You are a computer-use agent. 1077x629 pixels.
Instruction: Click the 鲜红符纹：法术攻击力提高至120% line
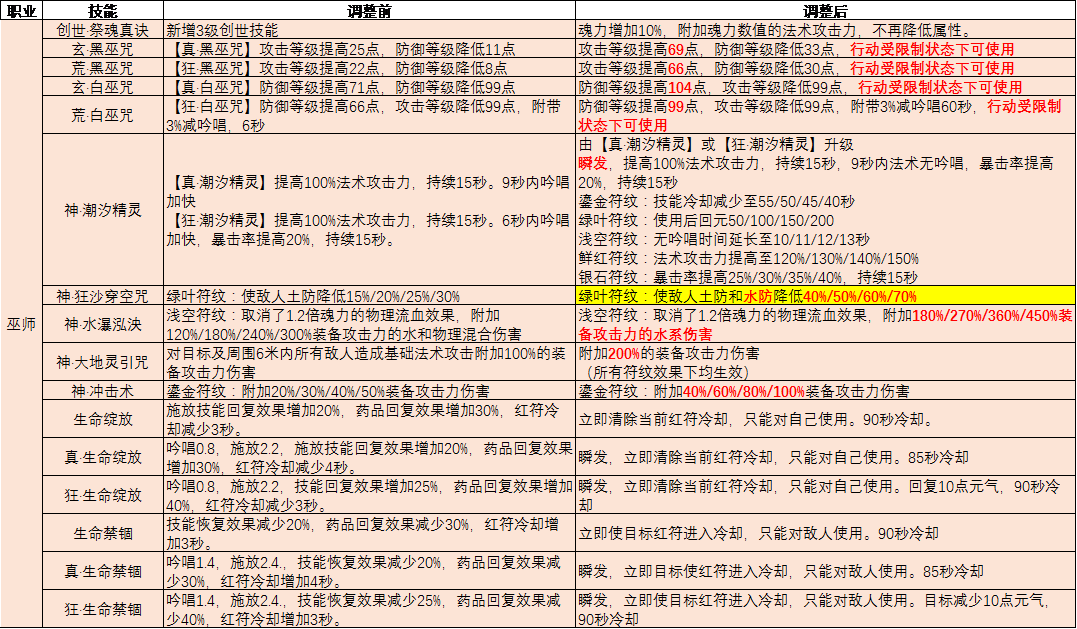click(x=749, y=259)
